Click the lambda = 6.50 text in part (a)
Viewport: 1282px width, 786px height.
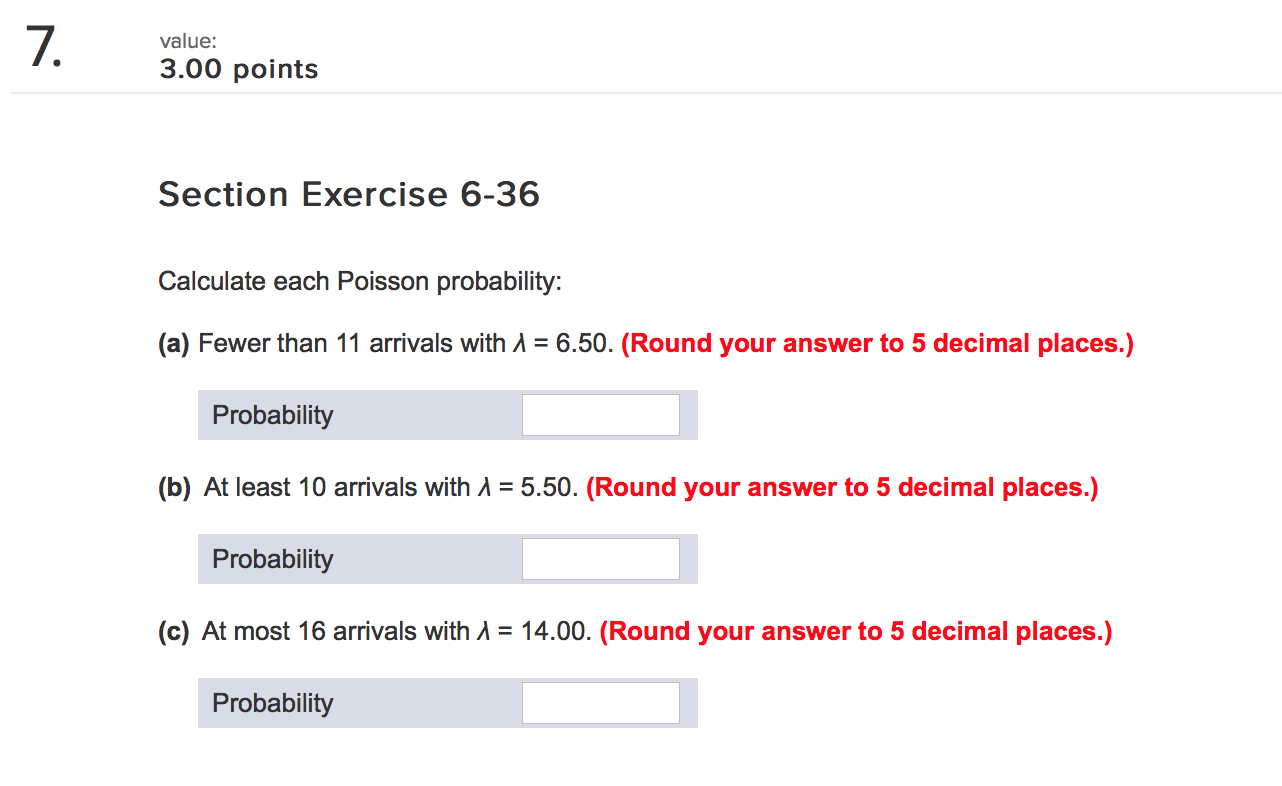[560, 343]
